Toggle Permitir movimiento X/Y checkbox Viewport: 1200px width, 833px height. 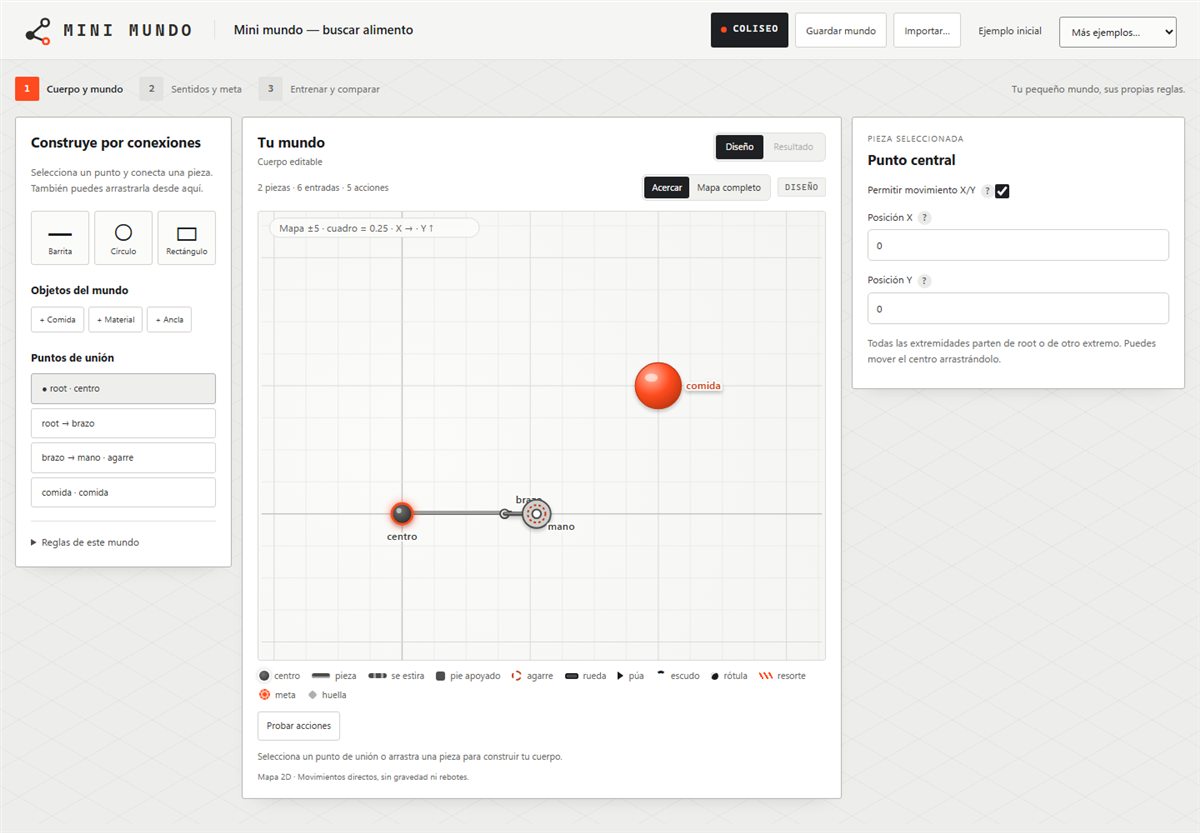tap(1002, 191)
